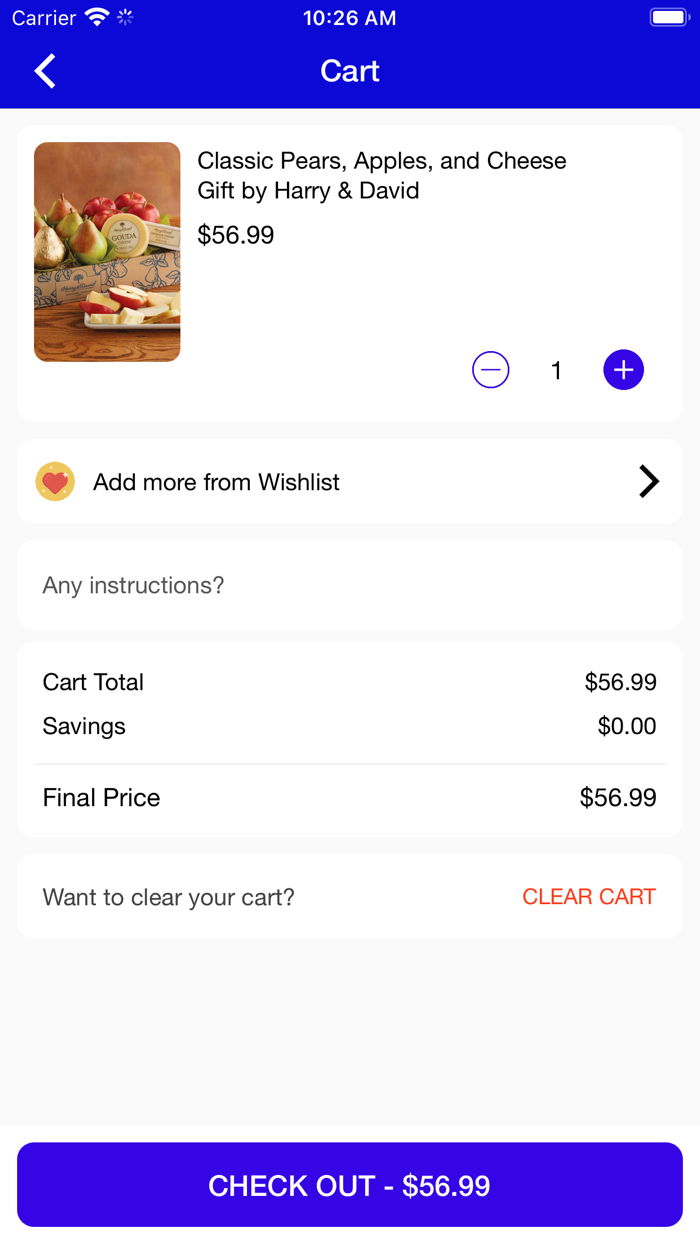Screen dimensions: 700x1244
Task: Open Add more from Wishlist
Action: (216, 482)
